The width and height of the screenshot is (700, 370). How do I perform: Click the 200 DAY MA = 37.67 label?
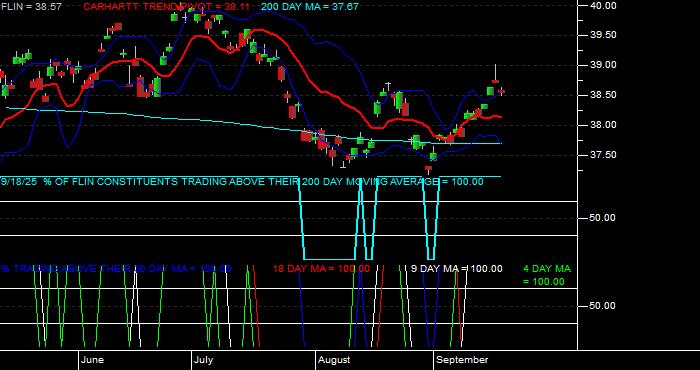point(309,7)
